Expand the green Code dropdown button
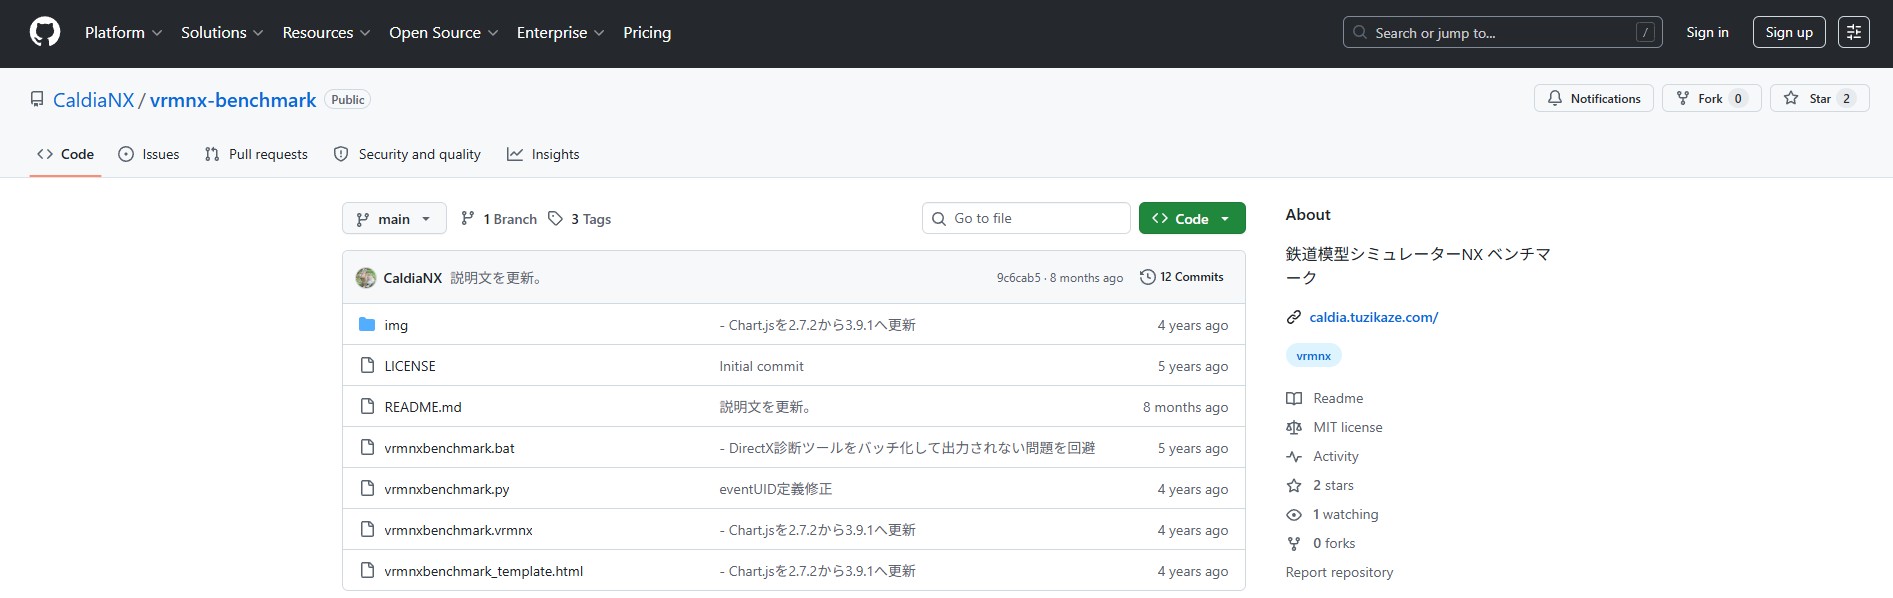The image size is (1893, 598). pyautogui.click(x=1192, y=218)
